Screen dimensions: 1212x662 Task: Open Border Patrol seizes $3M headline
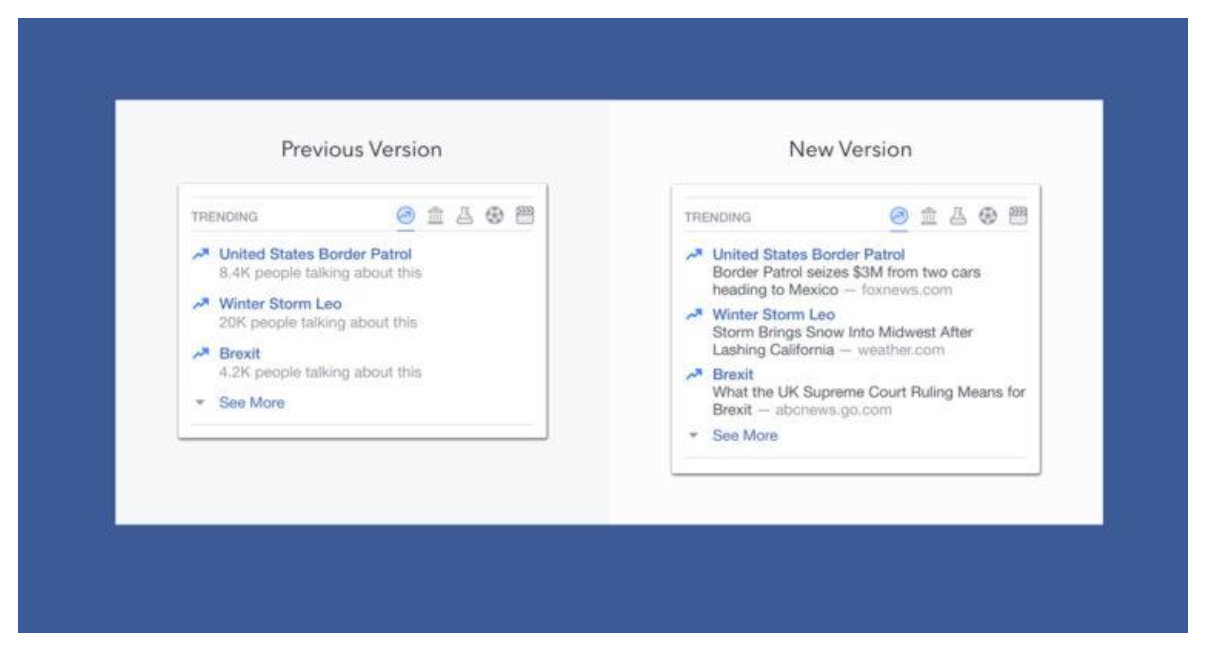pos(846,272)
